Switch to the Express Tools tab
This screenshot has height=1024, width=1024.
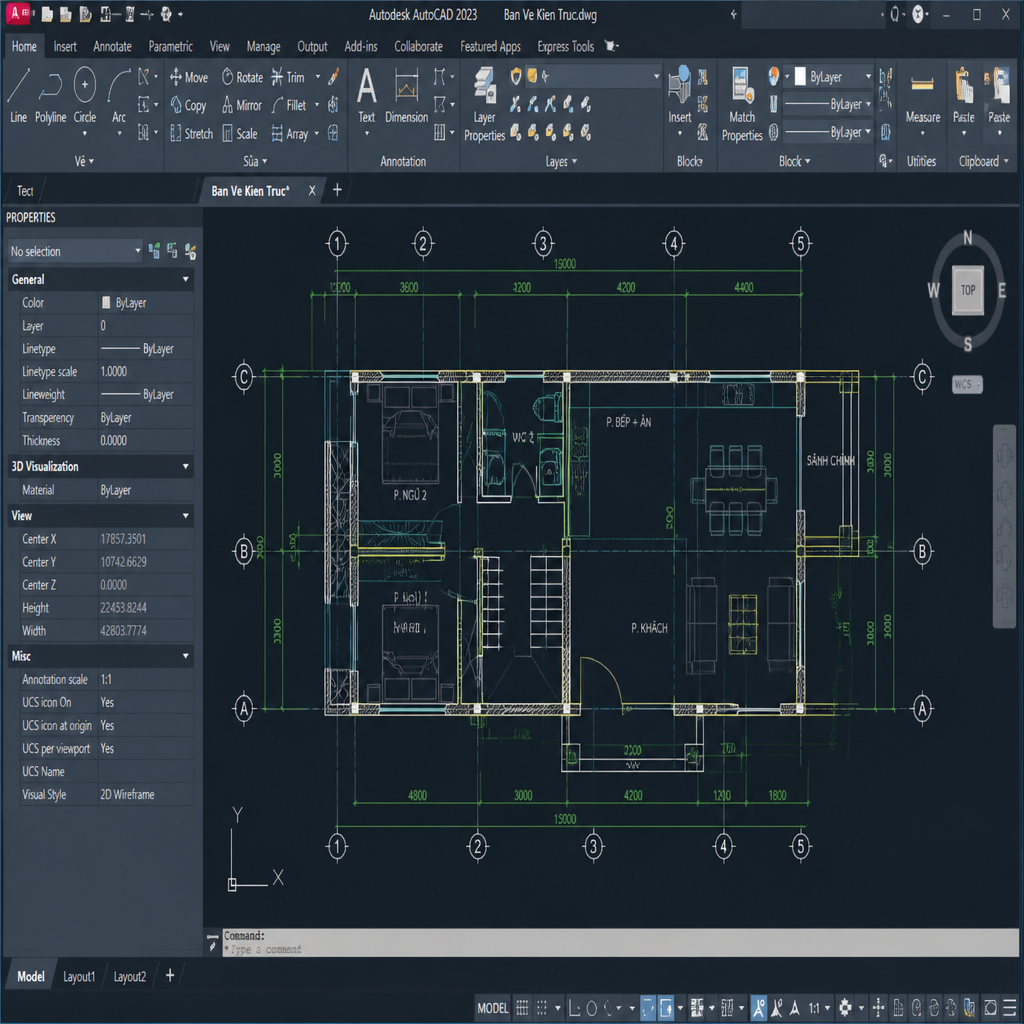[566, 46]
